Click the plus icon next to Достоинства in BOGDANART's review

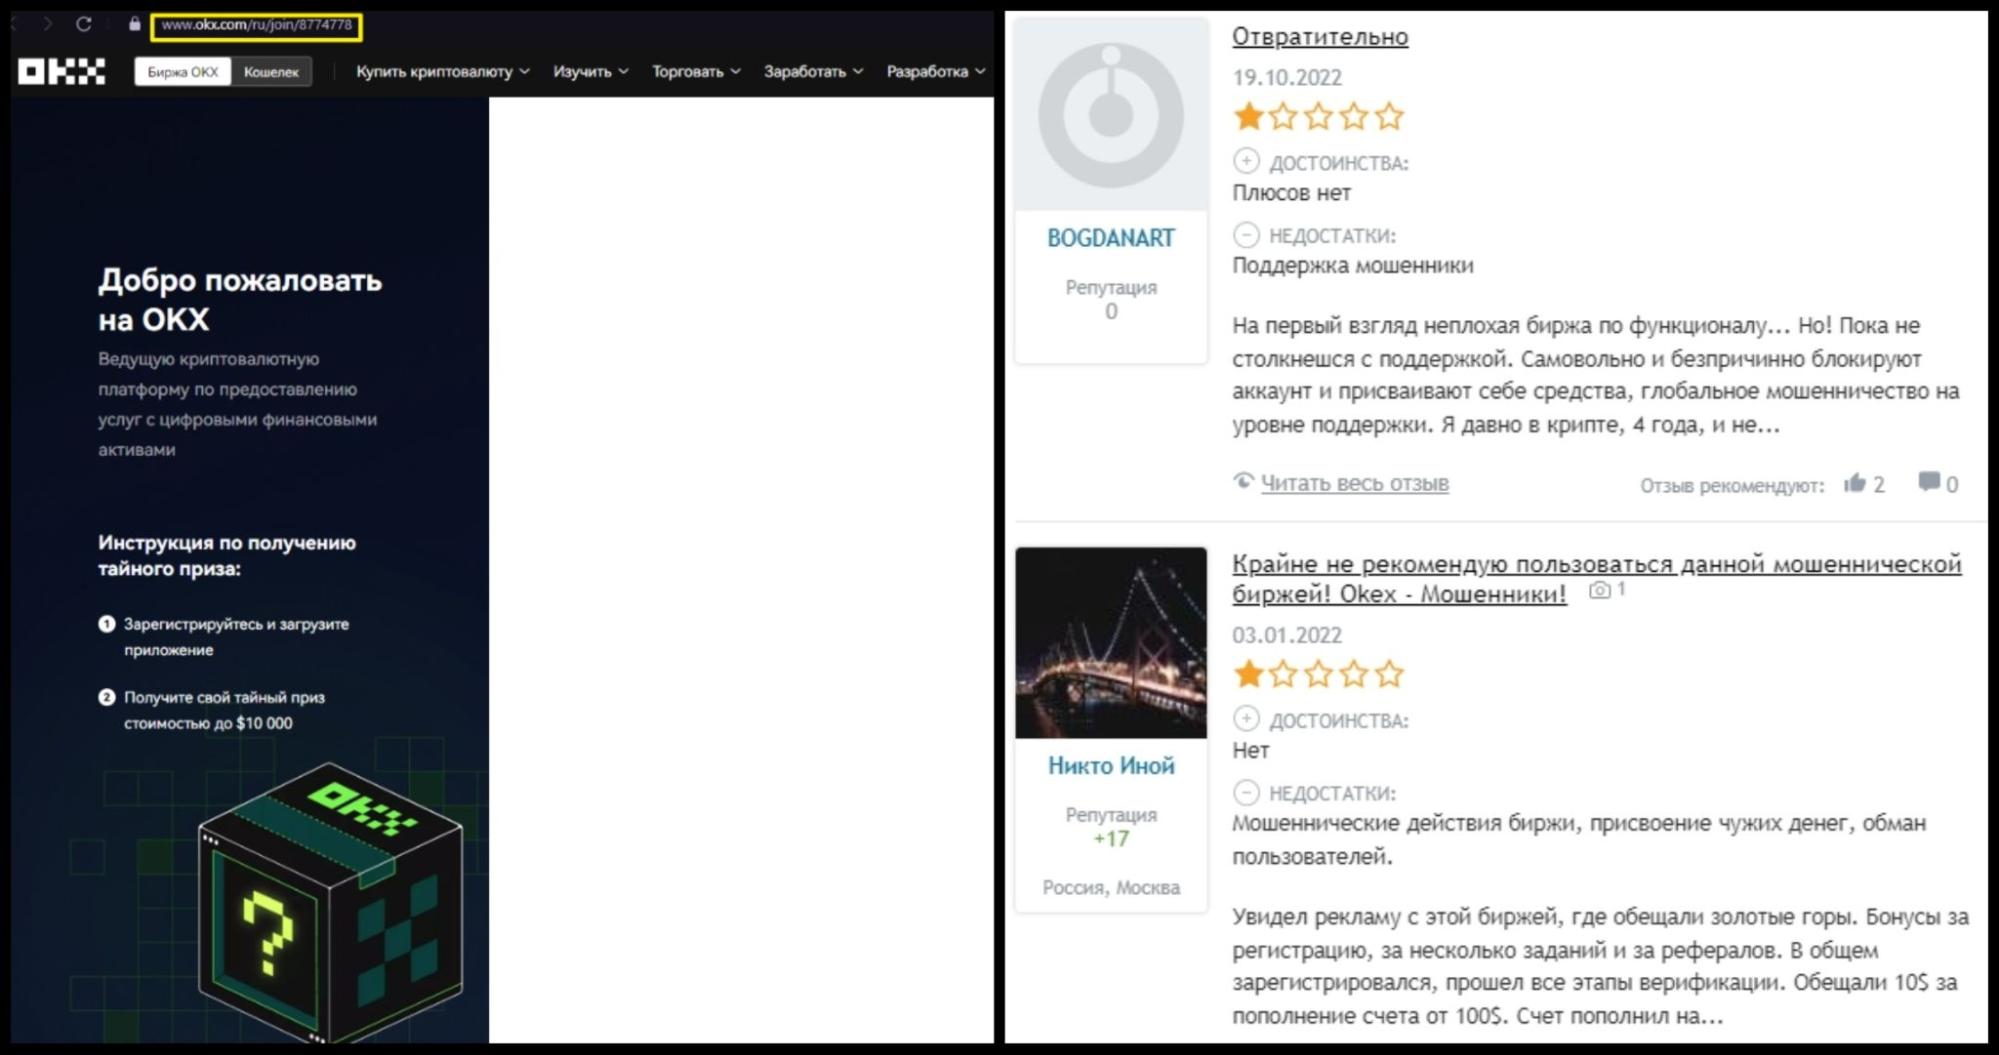pyautogui.click(x=1246, y=161)
